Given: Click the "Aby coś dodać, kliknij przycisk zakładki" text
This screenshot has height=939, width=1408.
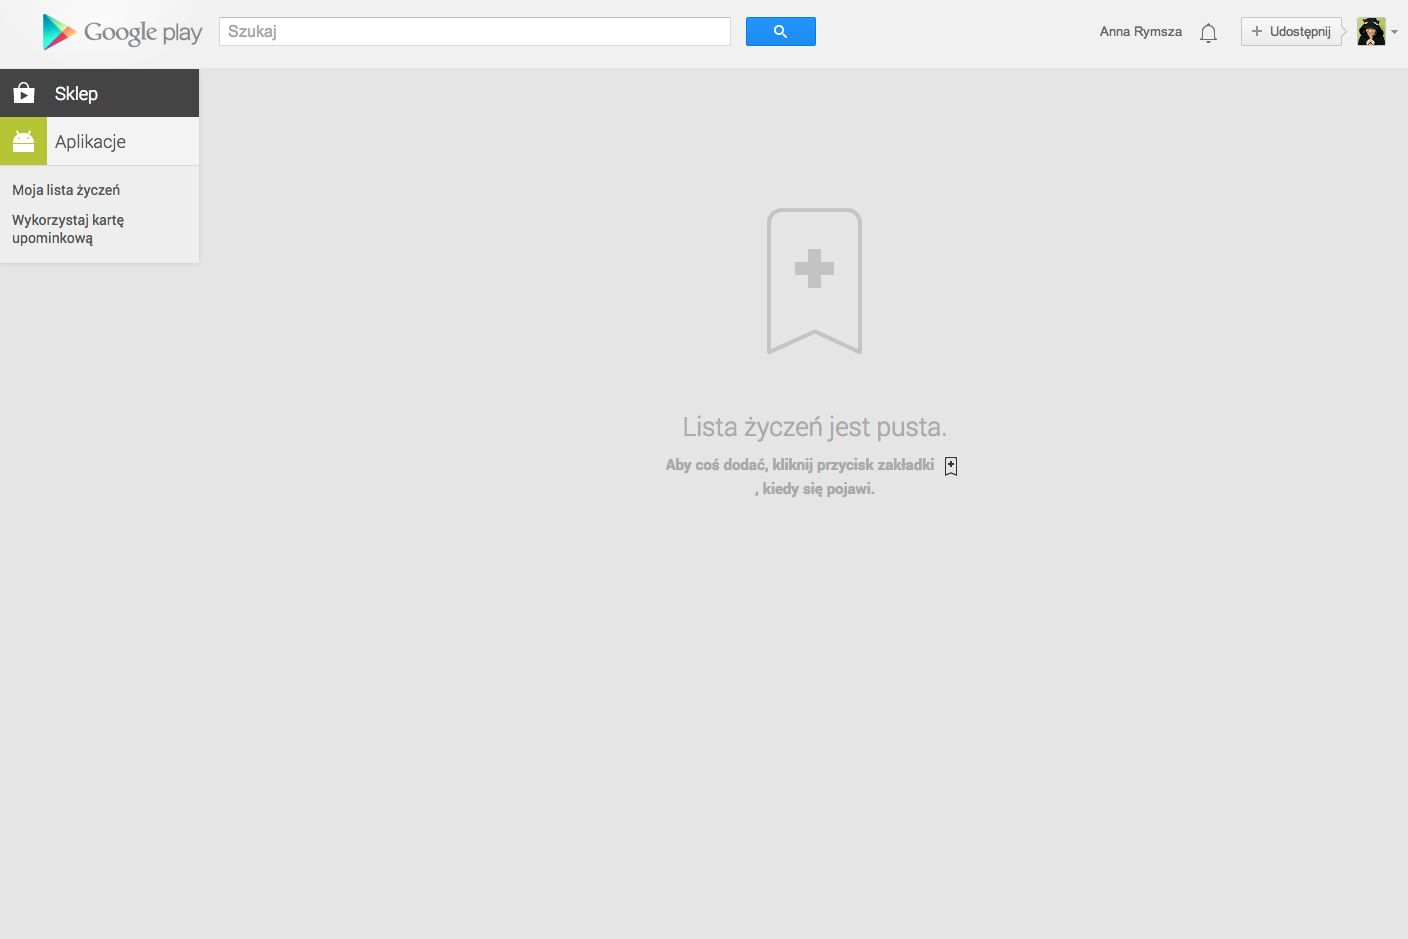Looking at the screenshot, I should tap(800, 465).
